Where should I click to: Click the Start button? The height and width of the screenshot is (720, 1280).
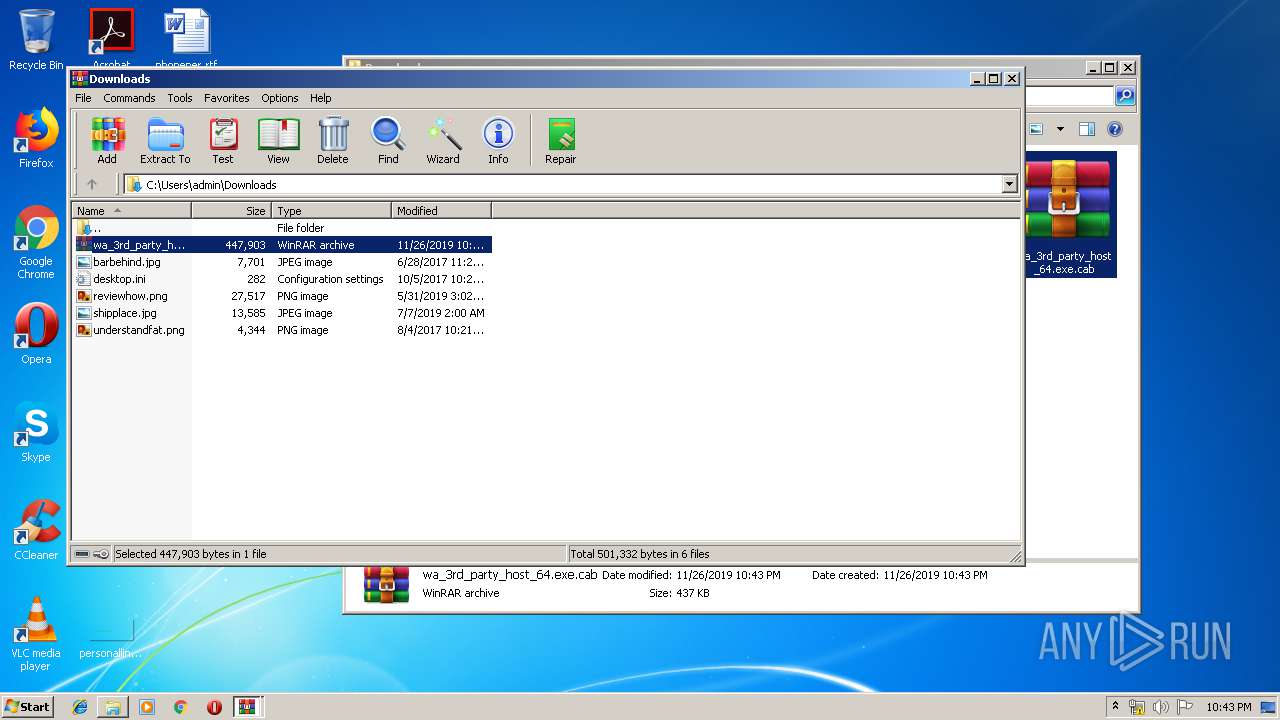point(27,707)
